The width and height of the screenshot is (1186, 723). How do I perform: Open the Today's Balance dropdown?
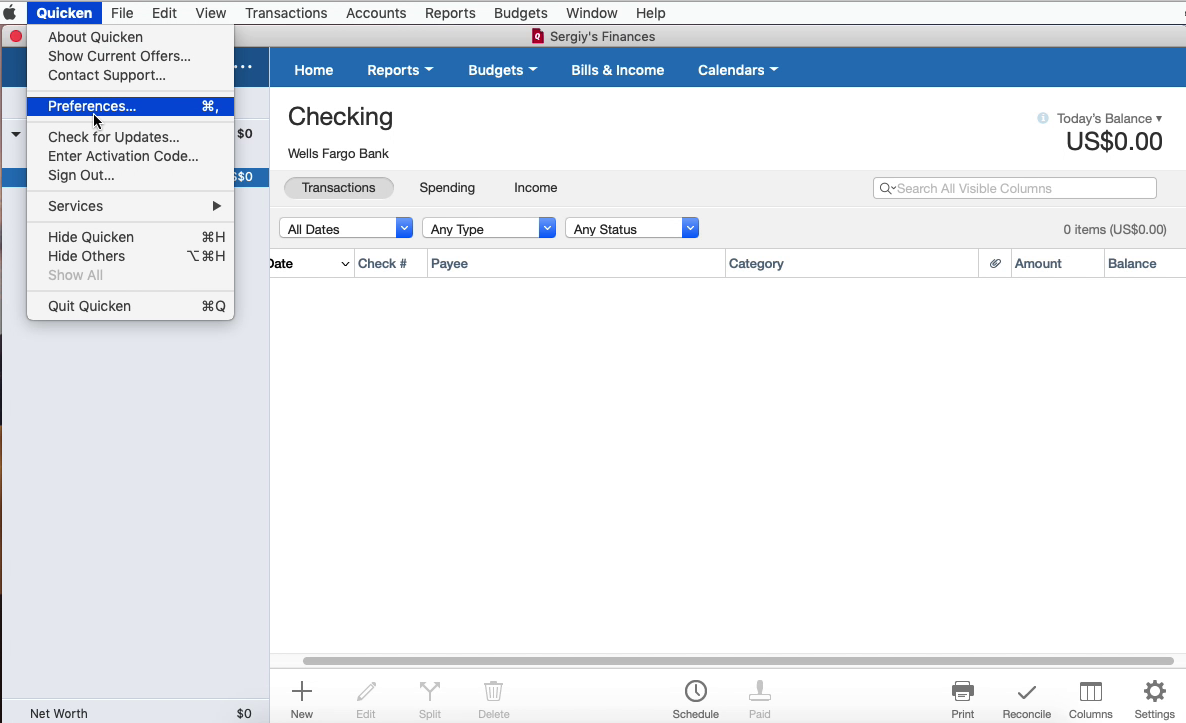(x=1109, y=119)
